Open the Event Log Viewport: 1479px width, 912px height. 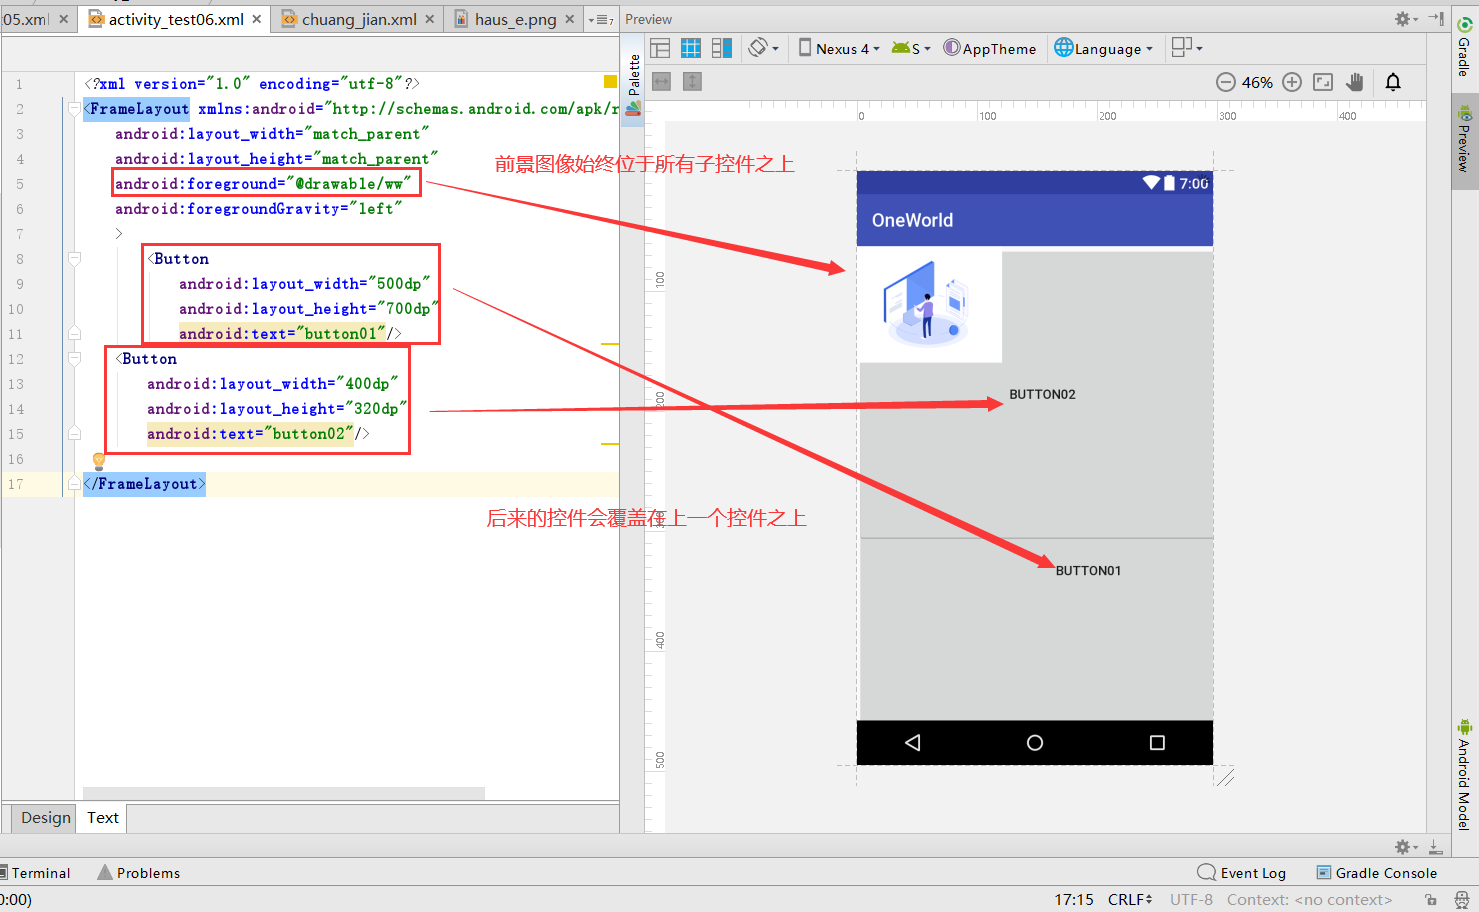[1242, 873]
